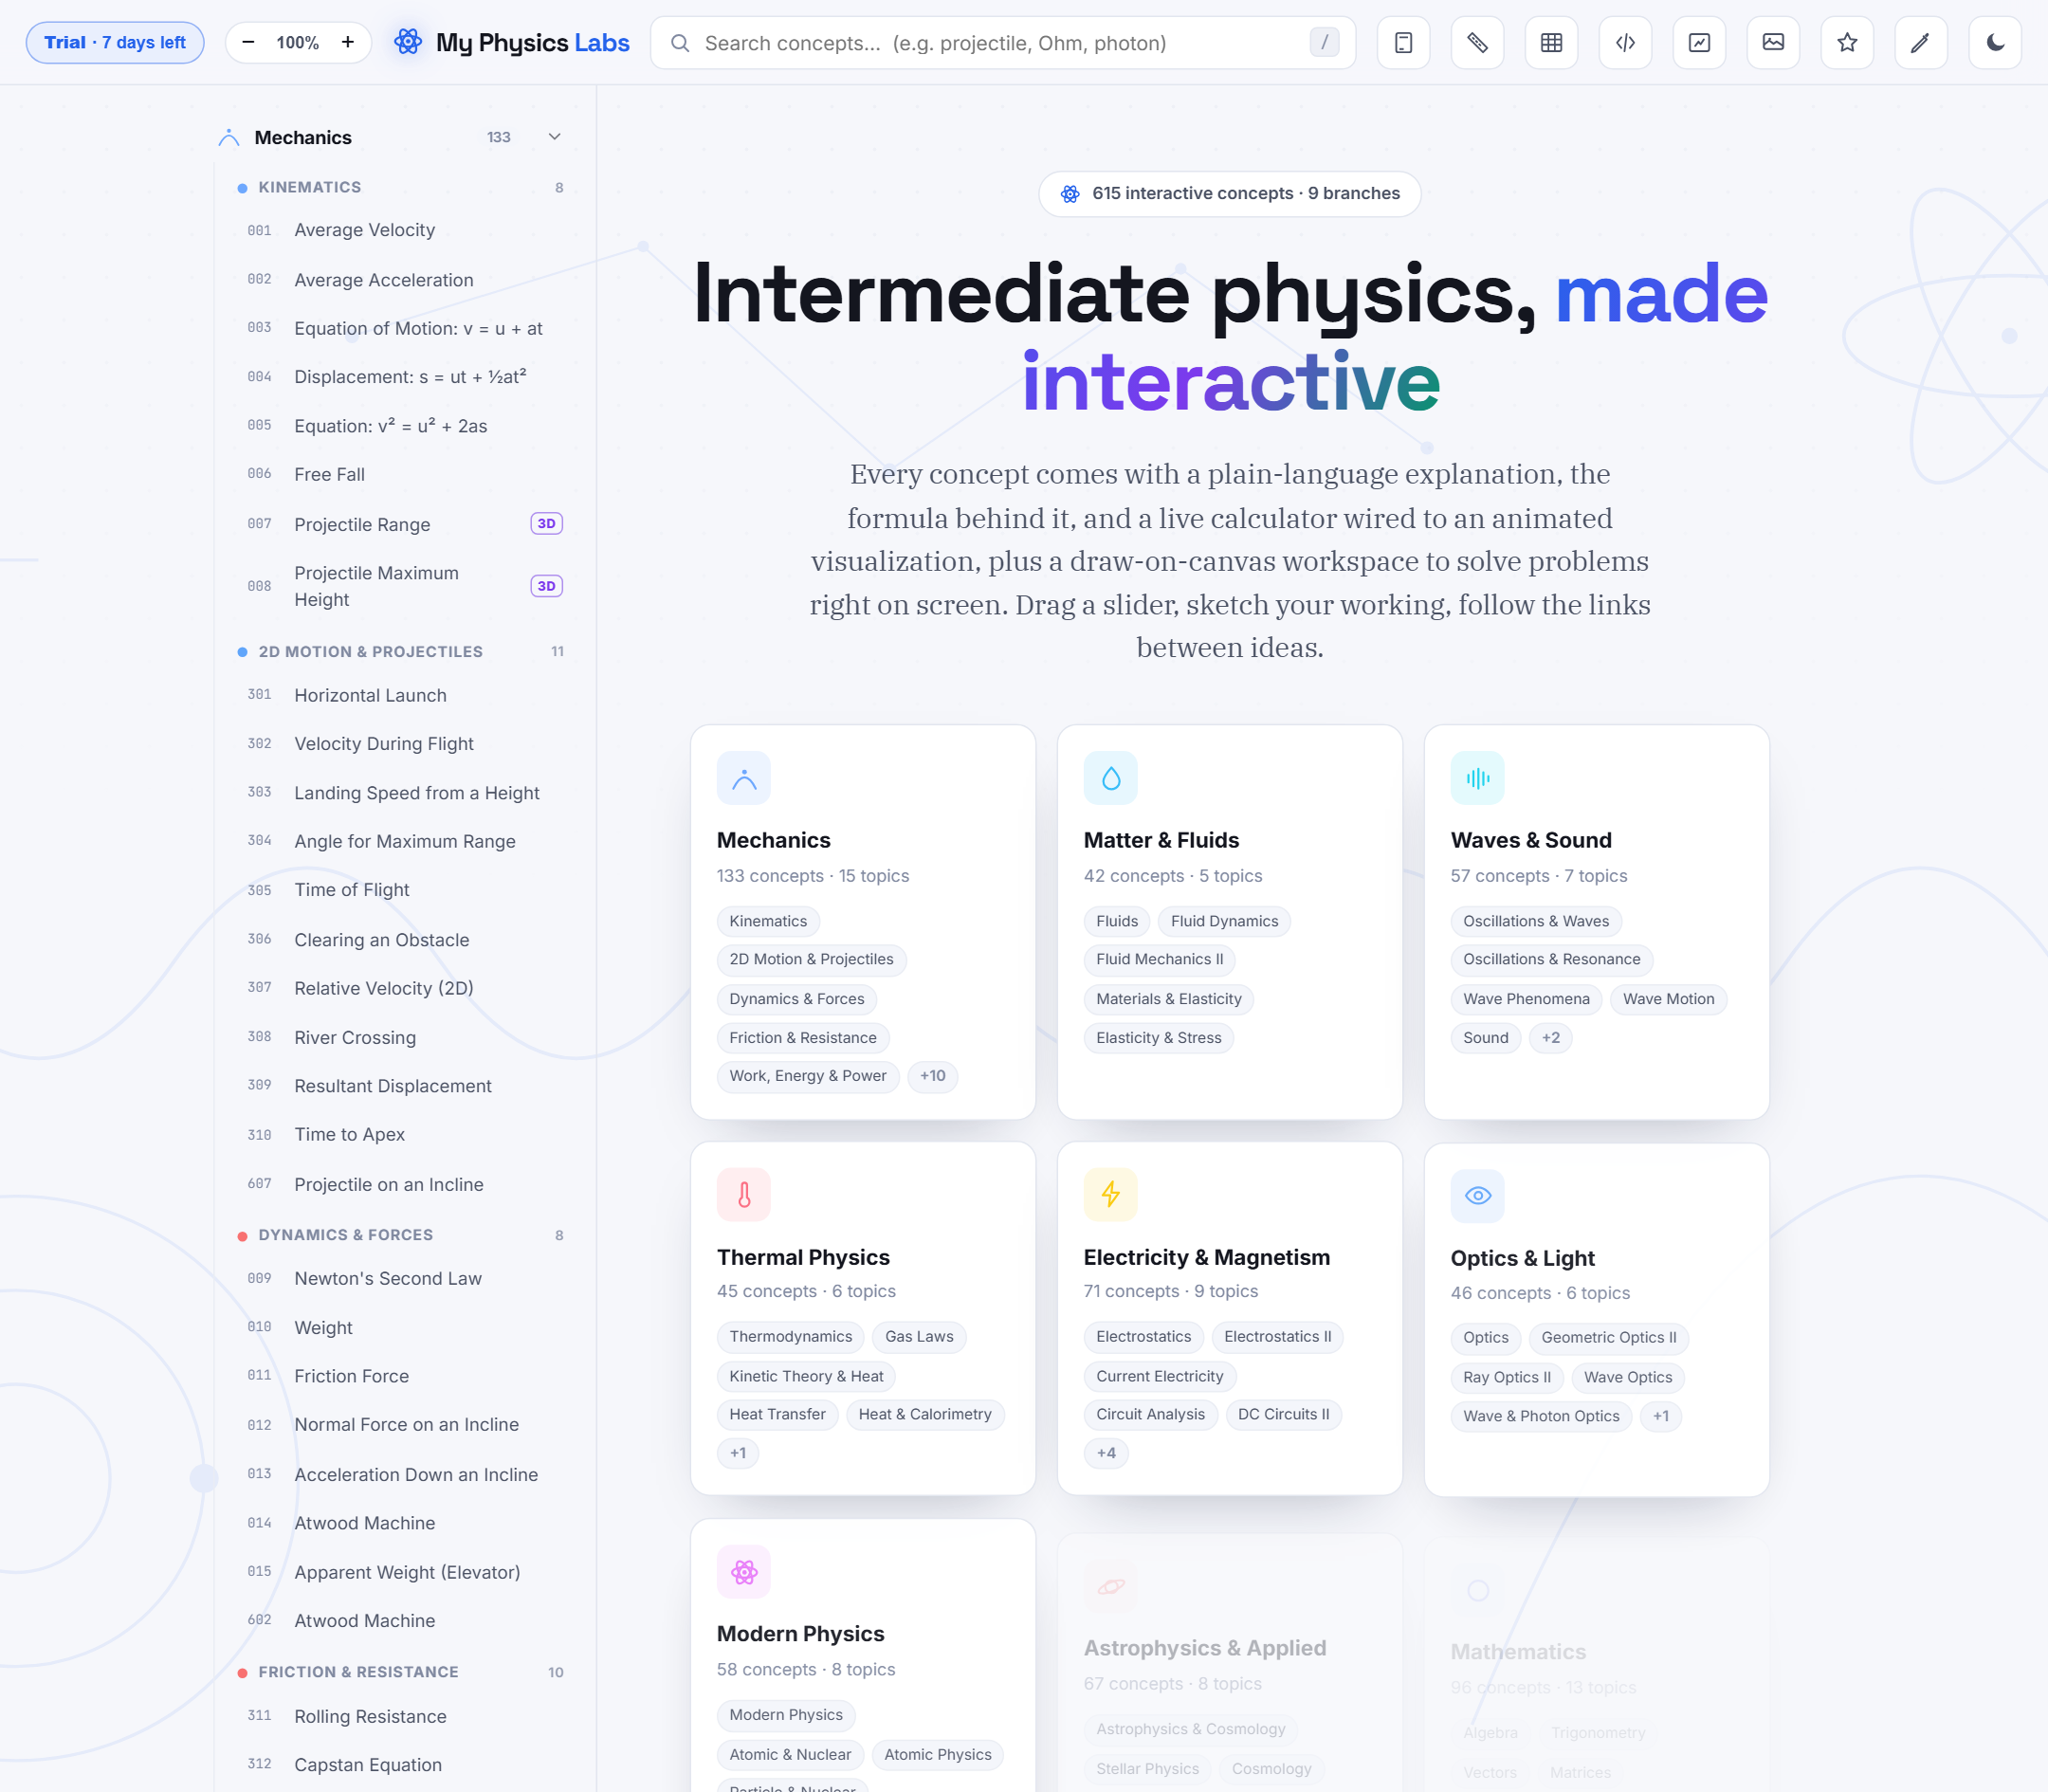Click Modern Physics atom icon
Image resolution: width=2048 pixels, height=1792 pixels.
(743, 1572)
